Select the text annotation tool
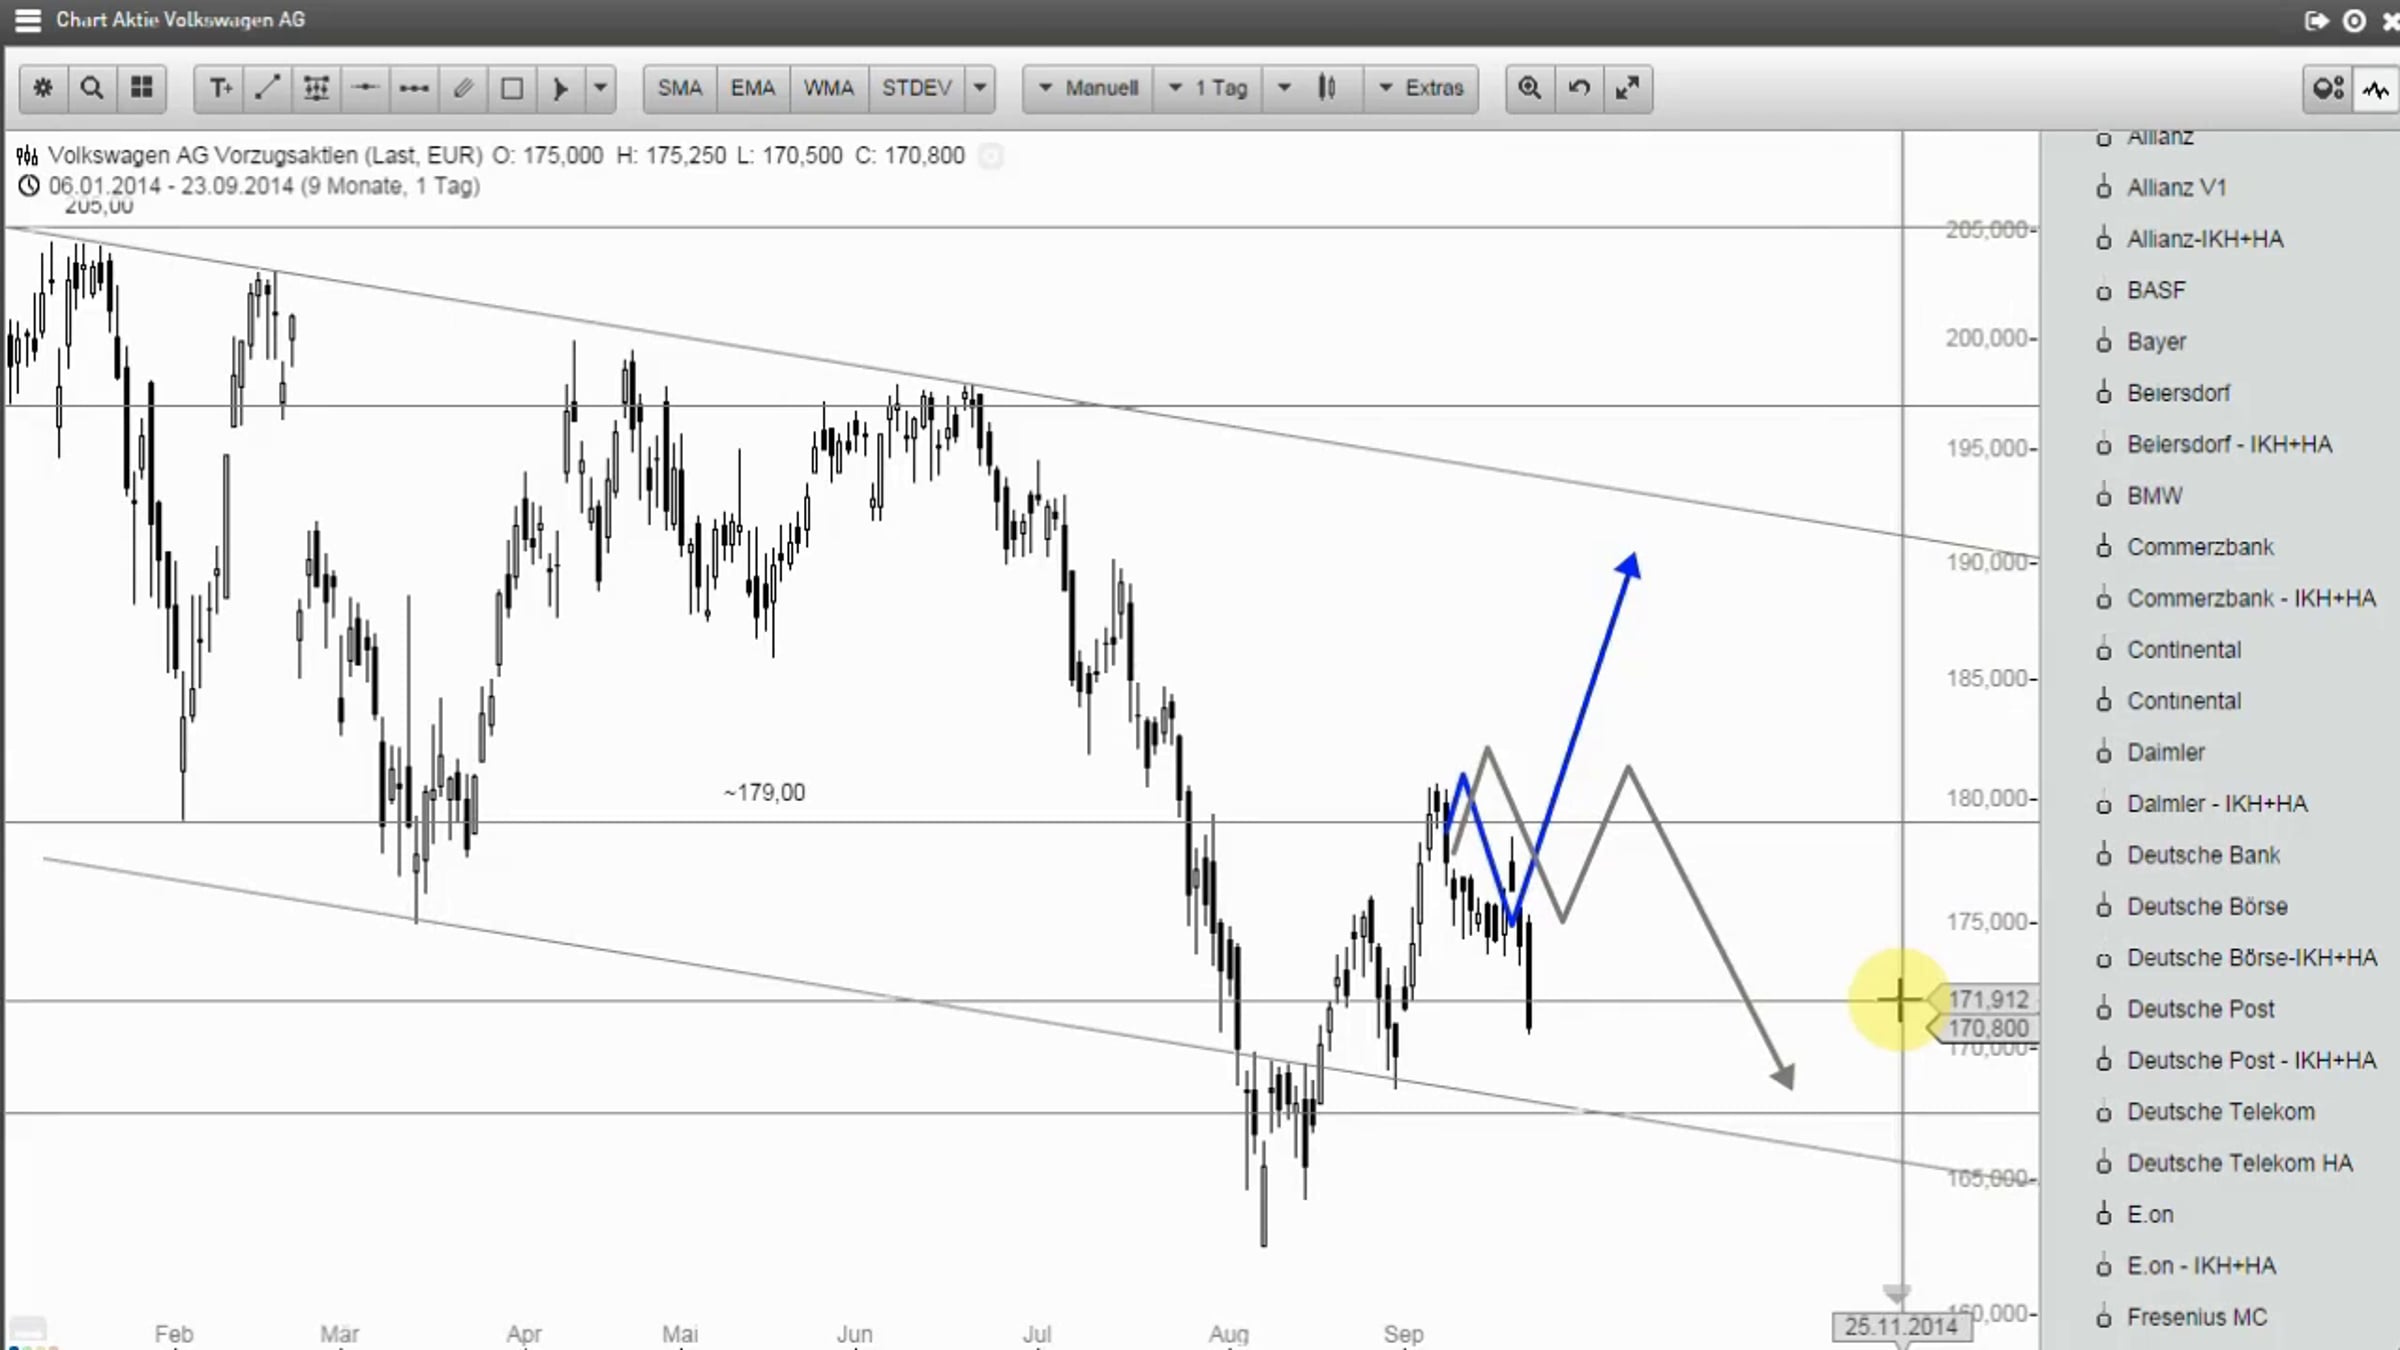This screenshot has height=1350, width=2400. click(220, 88)
